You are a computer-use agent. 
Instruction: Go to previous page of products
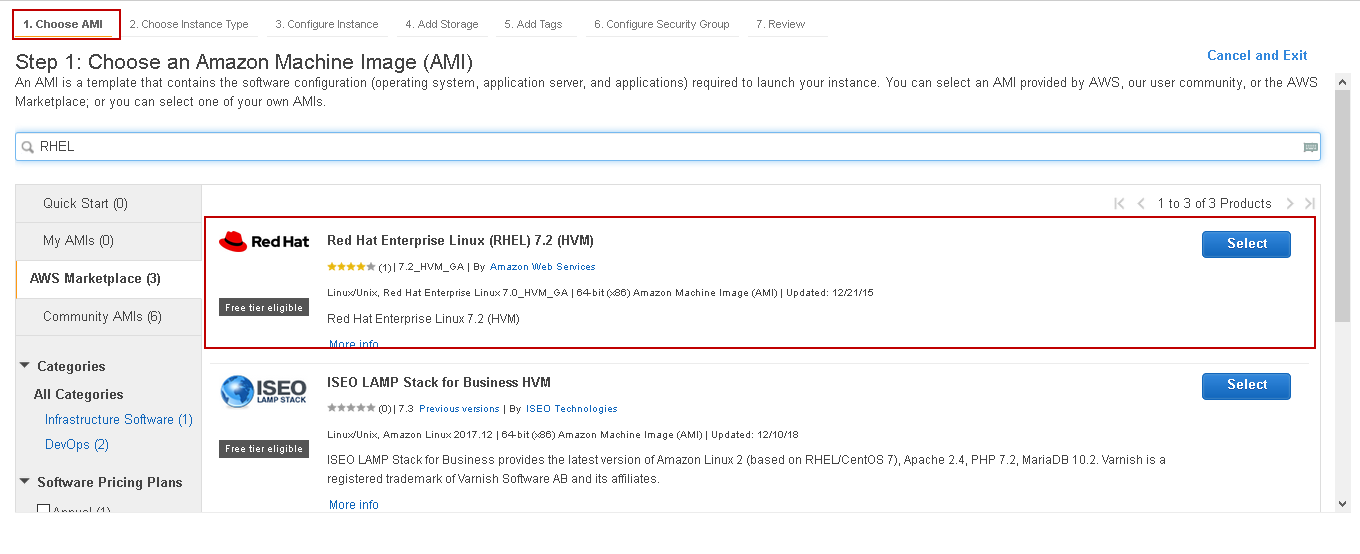[1141, 204]
